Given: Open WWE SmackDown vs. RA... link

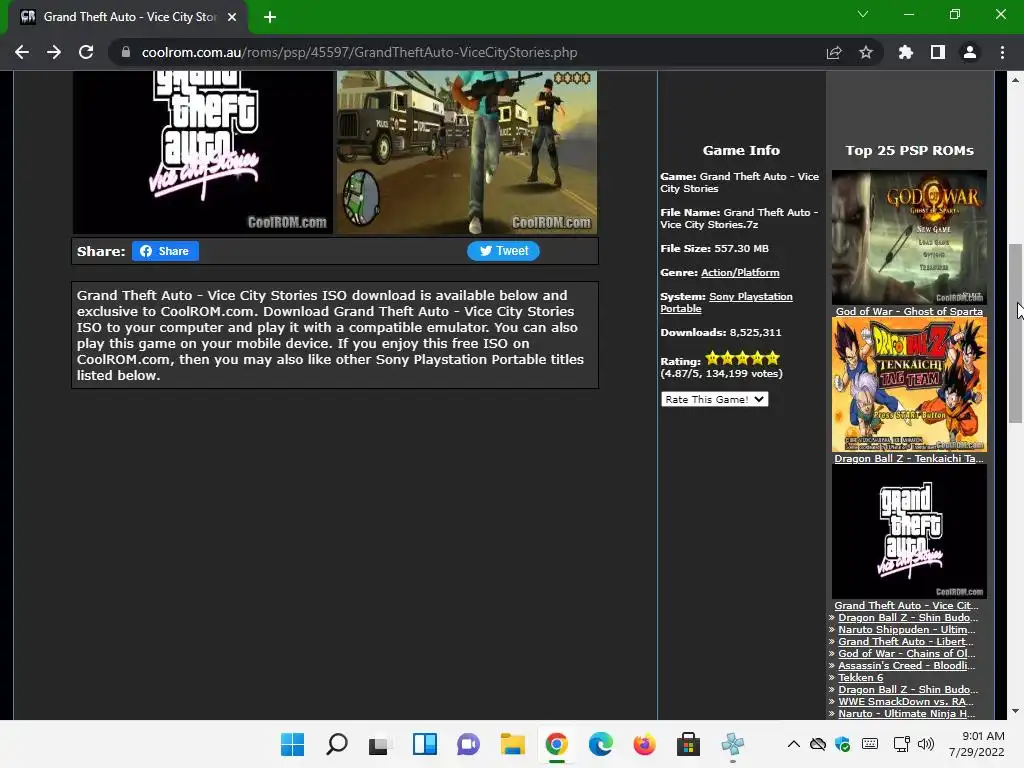Looking at the screenshot, I should point(906,701).
